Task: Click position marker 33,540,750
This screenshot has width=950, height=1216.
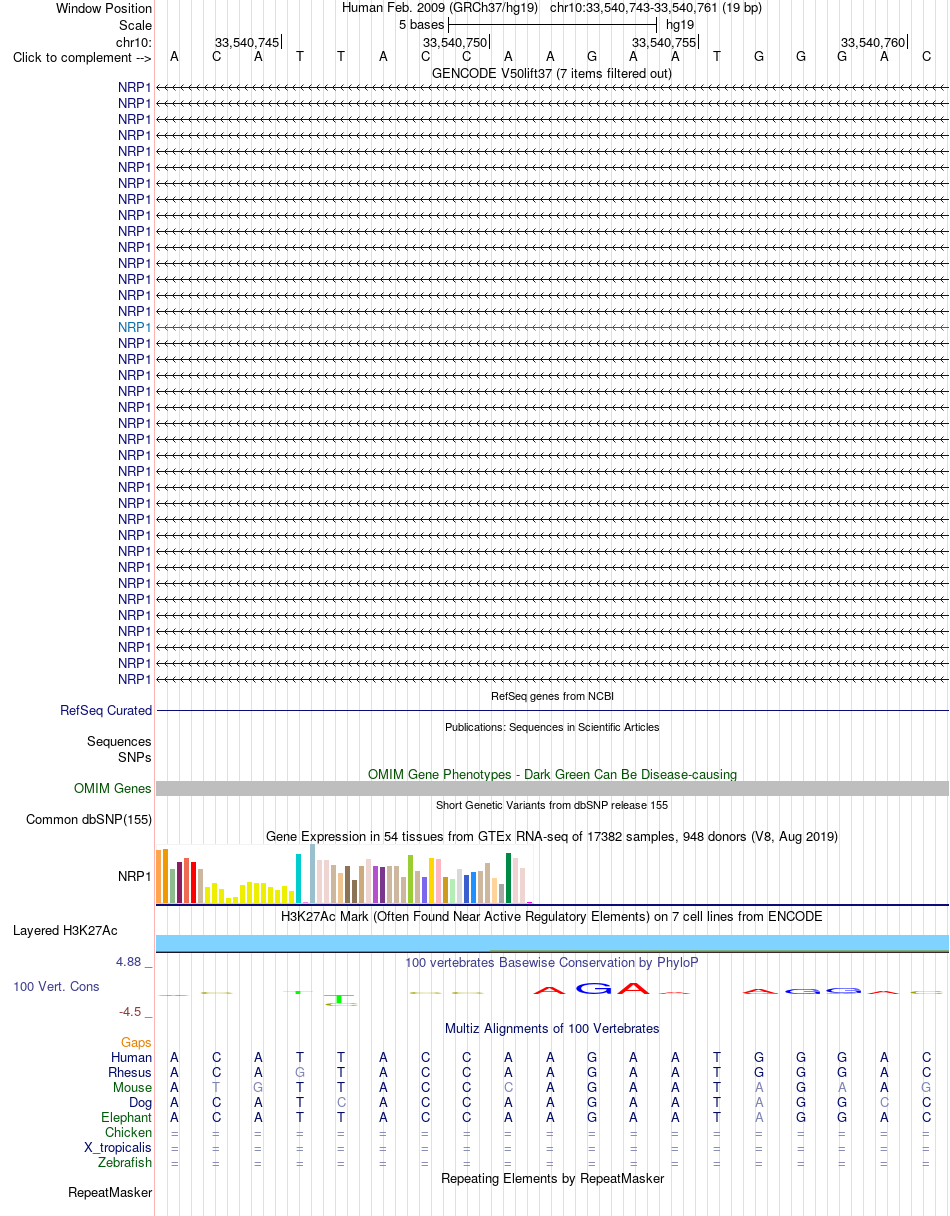Action: (455, 42)
